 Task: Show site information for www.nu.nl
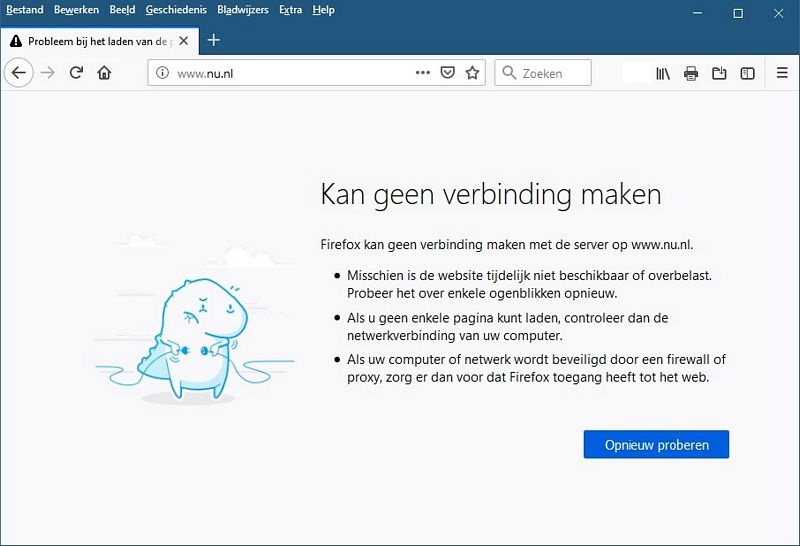pyautogui.click(x=162, y=73)
